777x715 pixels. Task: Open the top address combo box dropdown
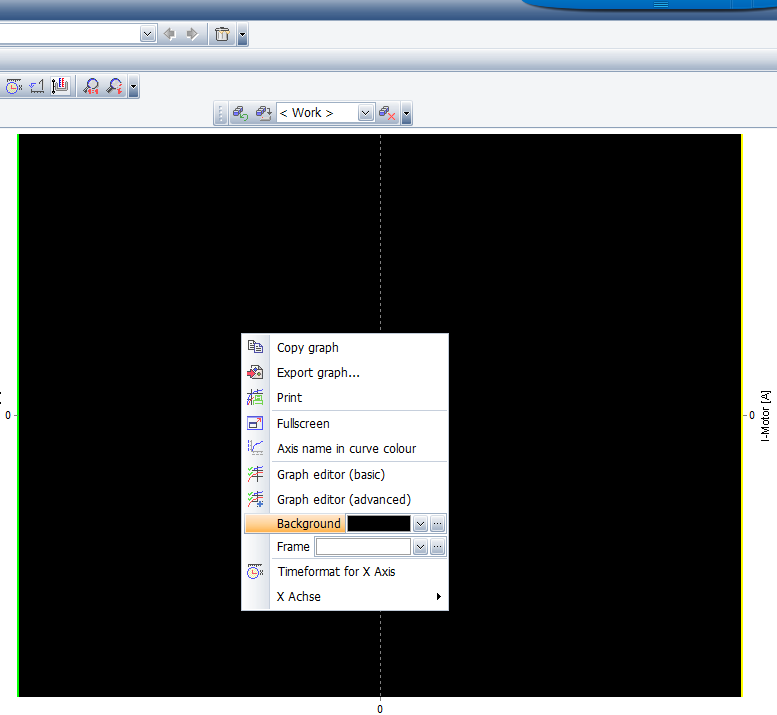point(148,34)
